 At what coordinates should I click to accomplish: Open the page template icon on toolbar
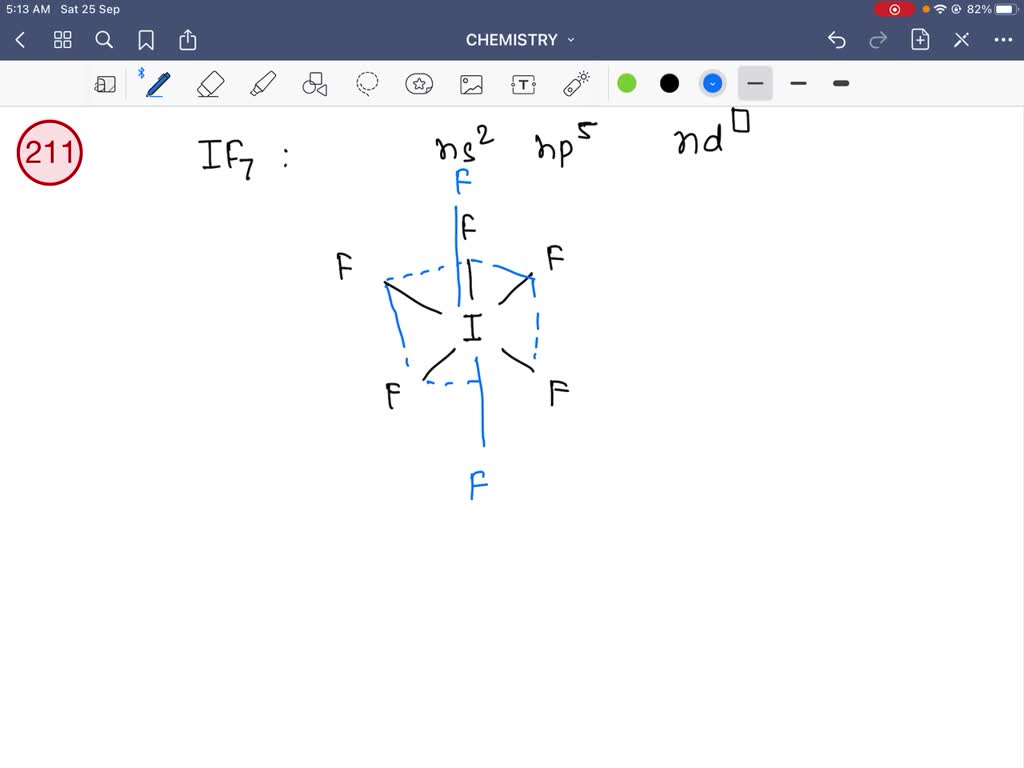(107, 84)
